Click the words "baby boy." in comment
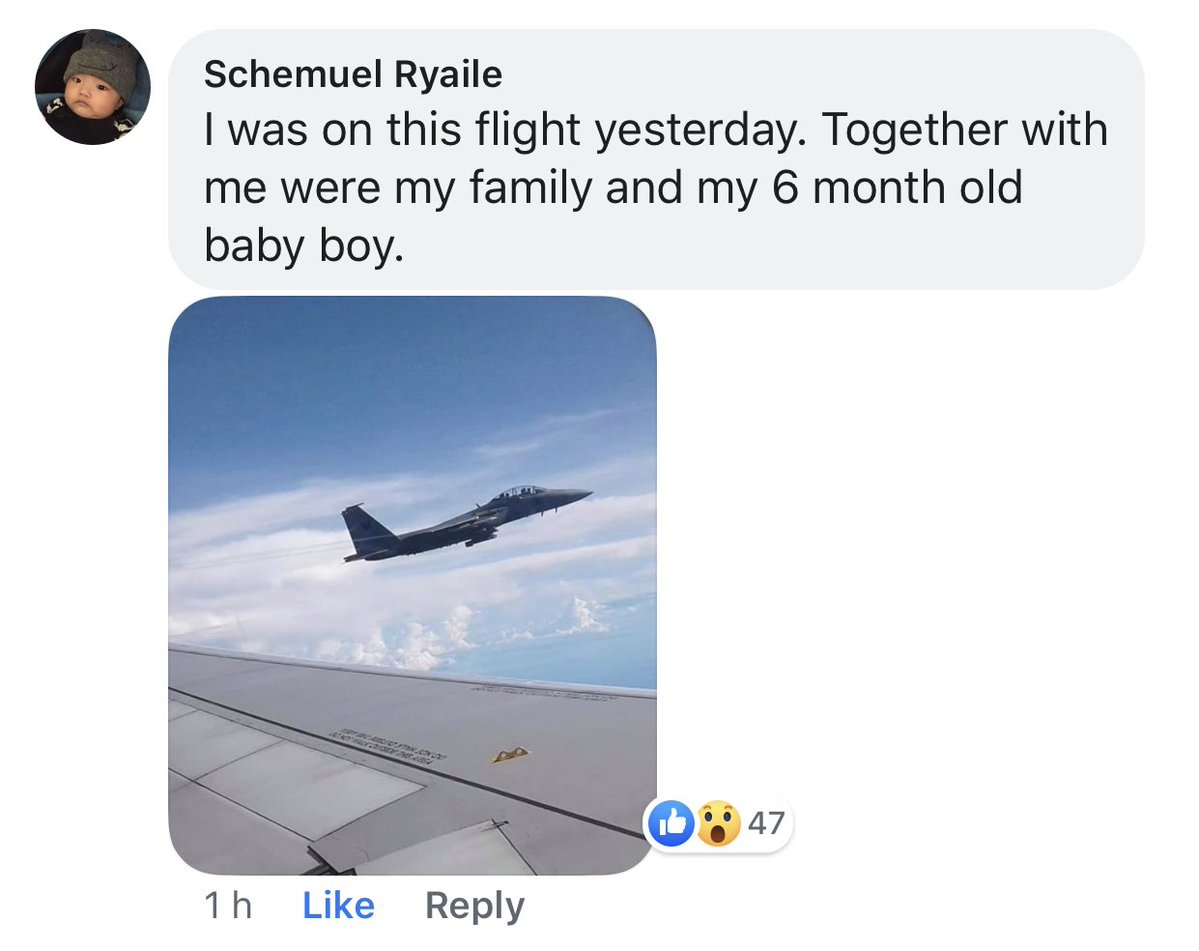Image resolution: width=1199 pixels, height=951 pixels. (304, 246)
